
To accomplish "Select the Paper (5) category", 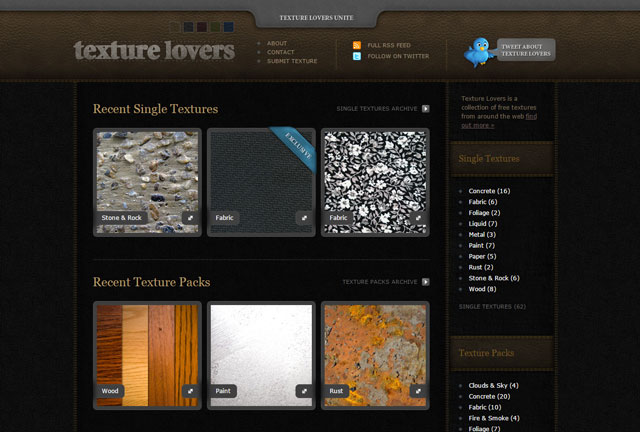I will click(x=482, y=256).
